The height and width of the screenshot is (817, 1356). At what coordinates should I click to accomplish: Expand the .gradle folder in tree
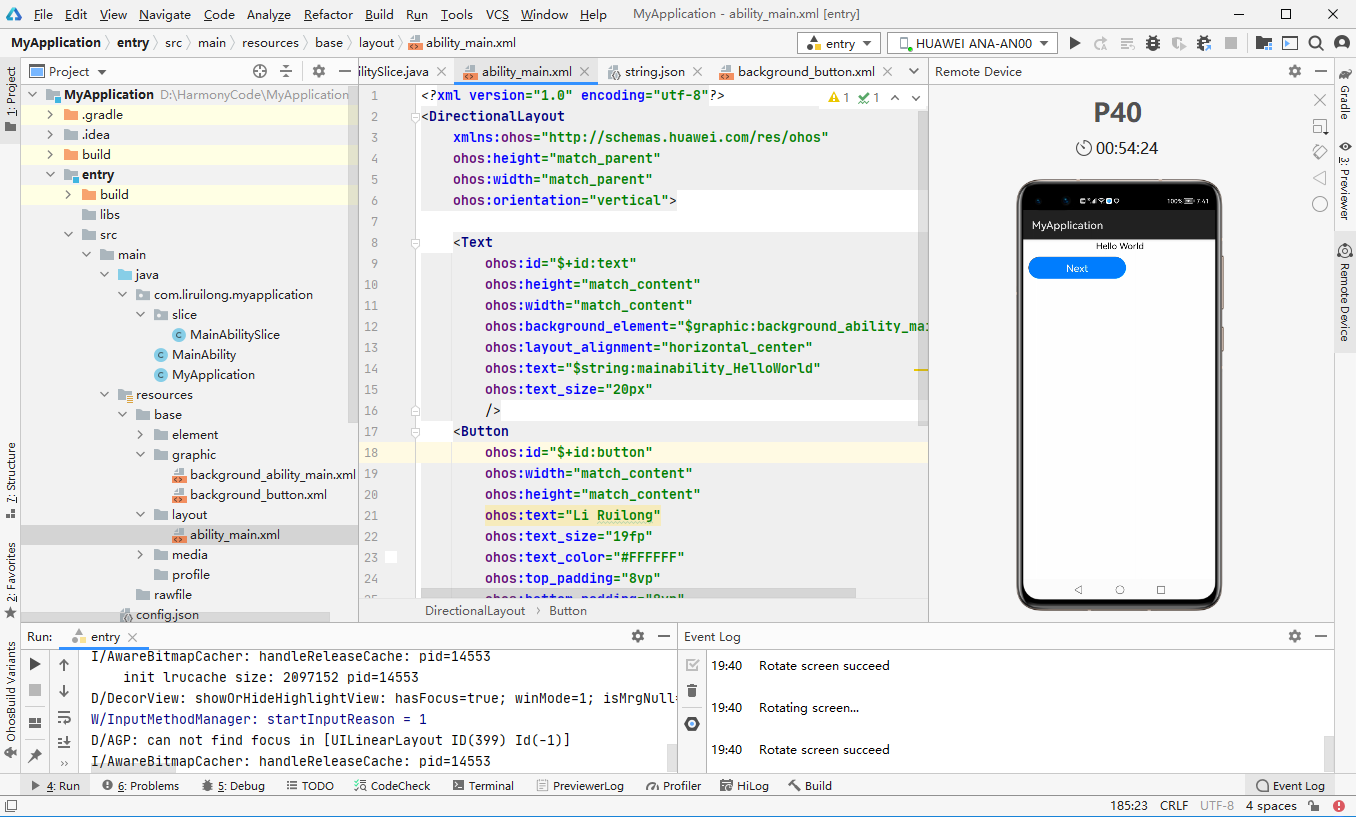pos(50,115)
